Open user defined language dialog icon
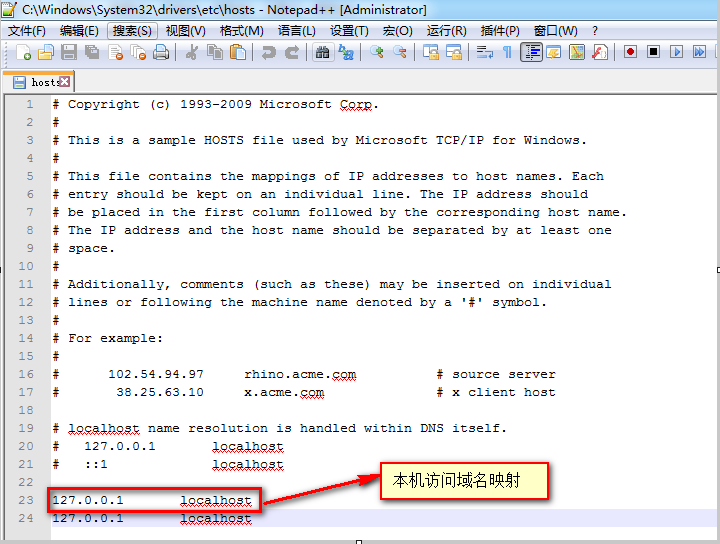 [554, 52]
